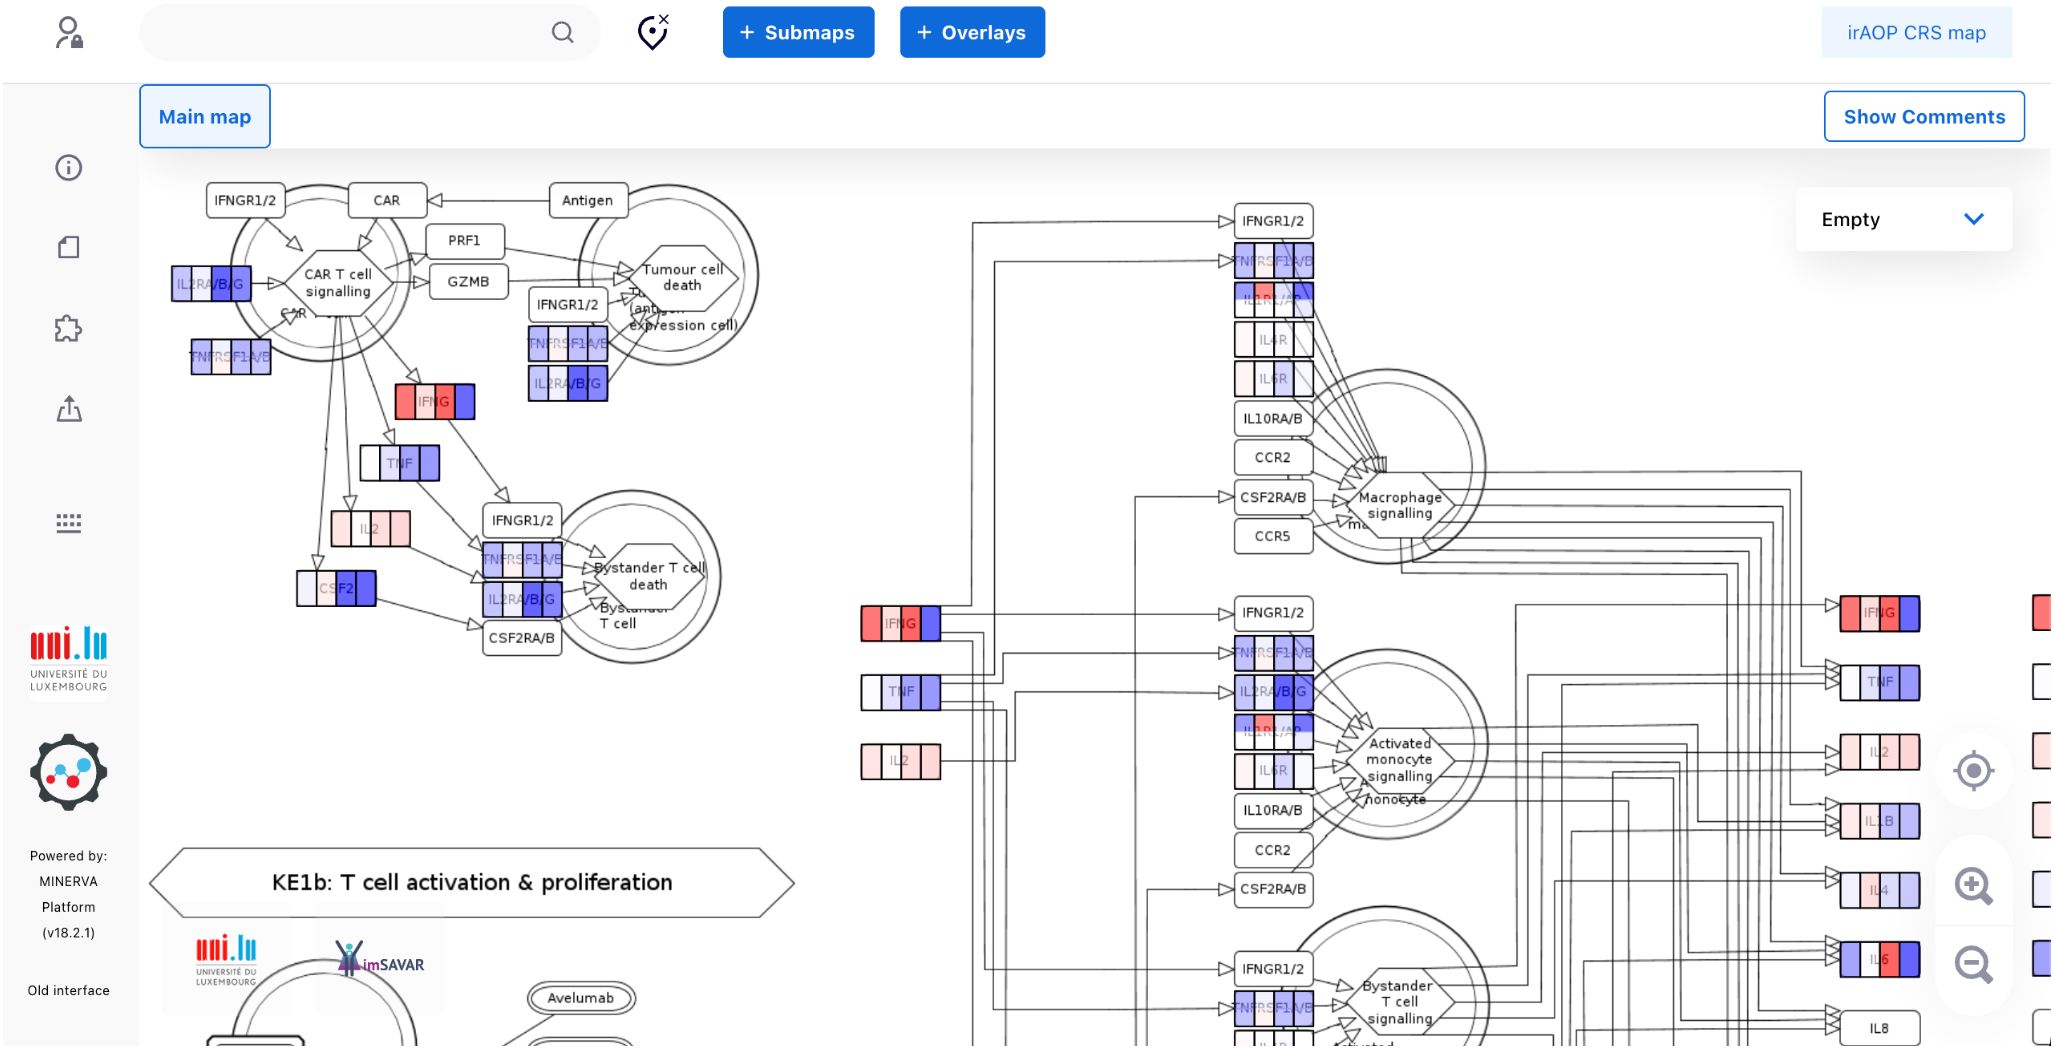Image resolution: width=2054 pixels, height=1049 pixels.
Task: Open the info sidebar icon
Action: [x=69, y=168]
